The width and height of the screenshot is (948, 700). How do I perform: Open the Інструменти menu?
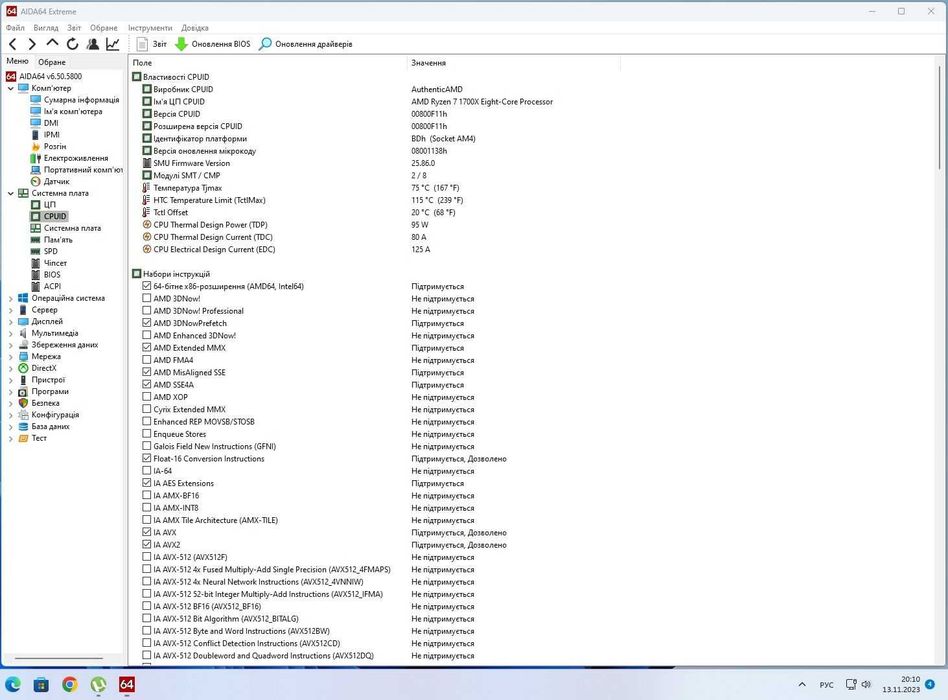coord(150,28)
